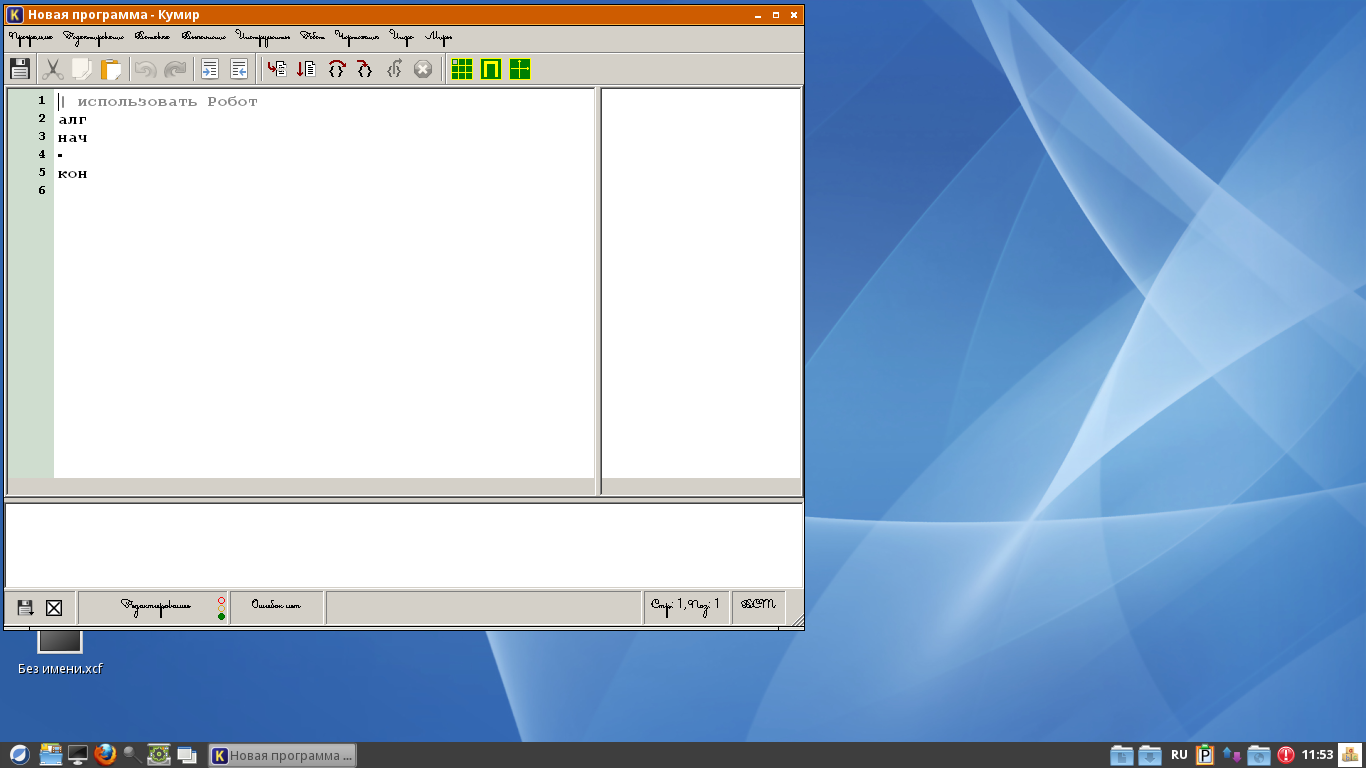Screen dimensions: 1366x768
Task: Click the 'алг' keyword in the editor
Action: pyautogui.click(x=73, y=119)
